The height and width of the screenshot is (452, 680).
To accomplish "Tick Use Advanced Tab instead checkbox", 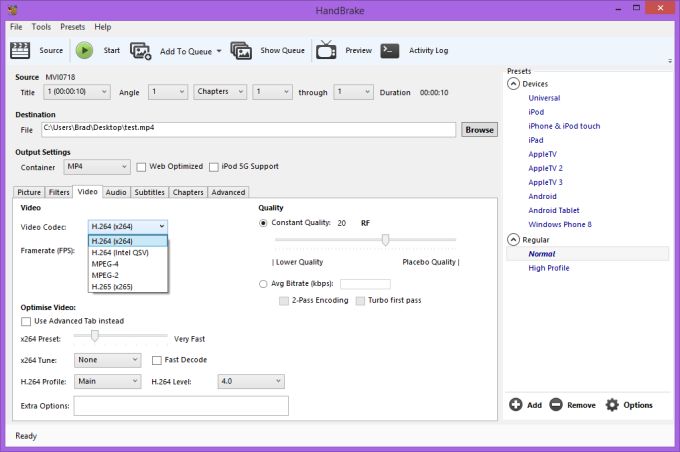I will click(x=26, y=321).
